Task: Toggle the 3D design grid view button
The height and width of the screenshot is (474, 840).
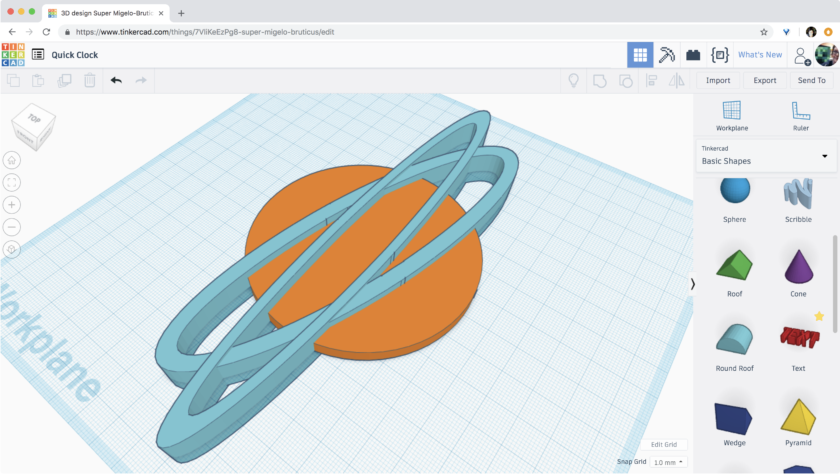Action: 640,55
